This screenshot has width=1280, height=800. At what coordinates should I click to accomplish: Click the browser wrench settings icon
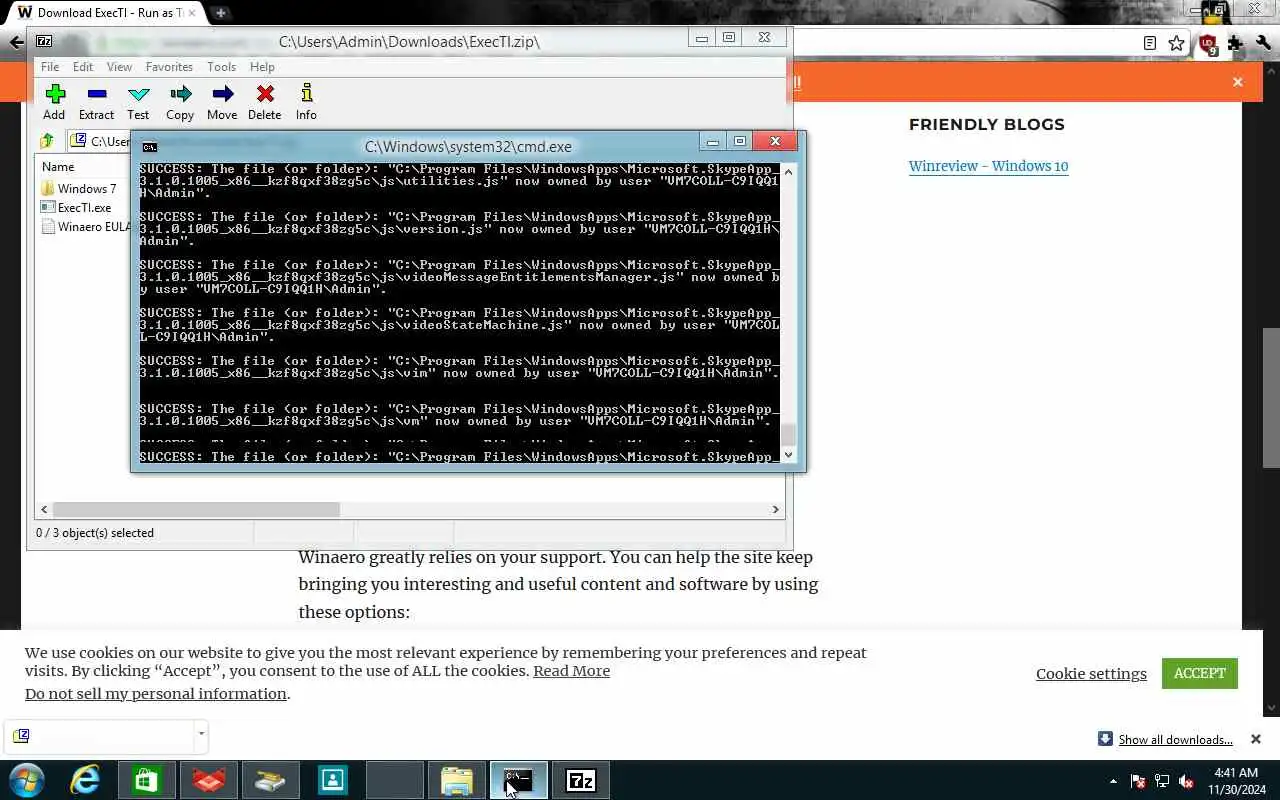pyautogui.click(x=1264, y=43)
